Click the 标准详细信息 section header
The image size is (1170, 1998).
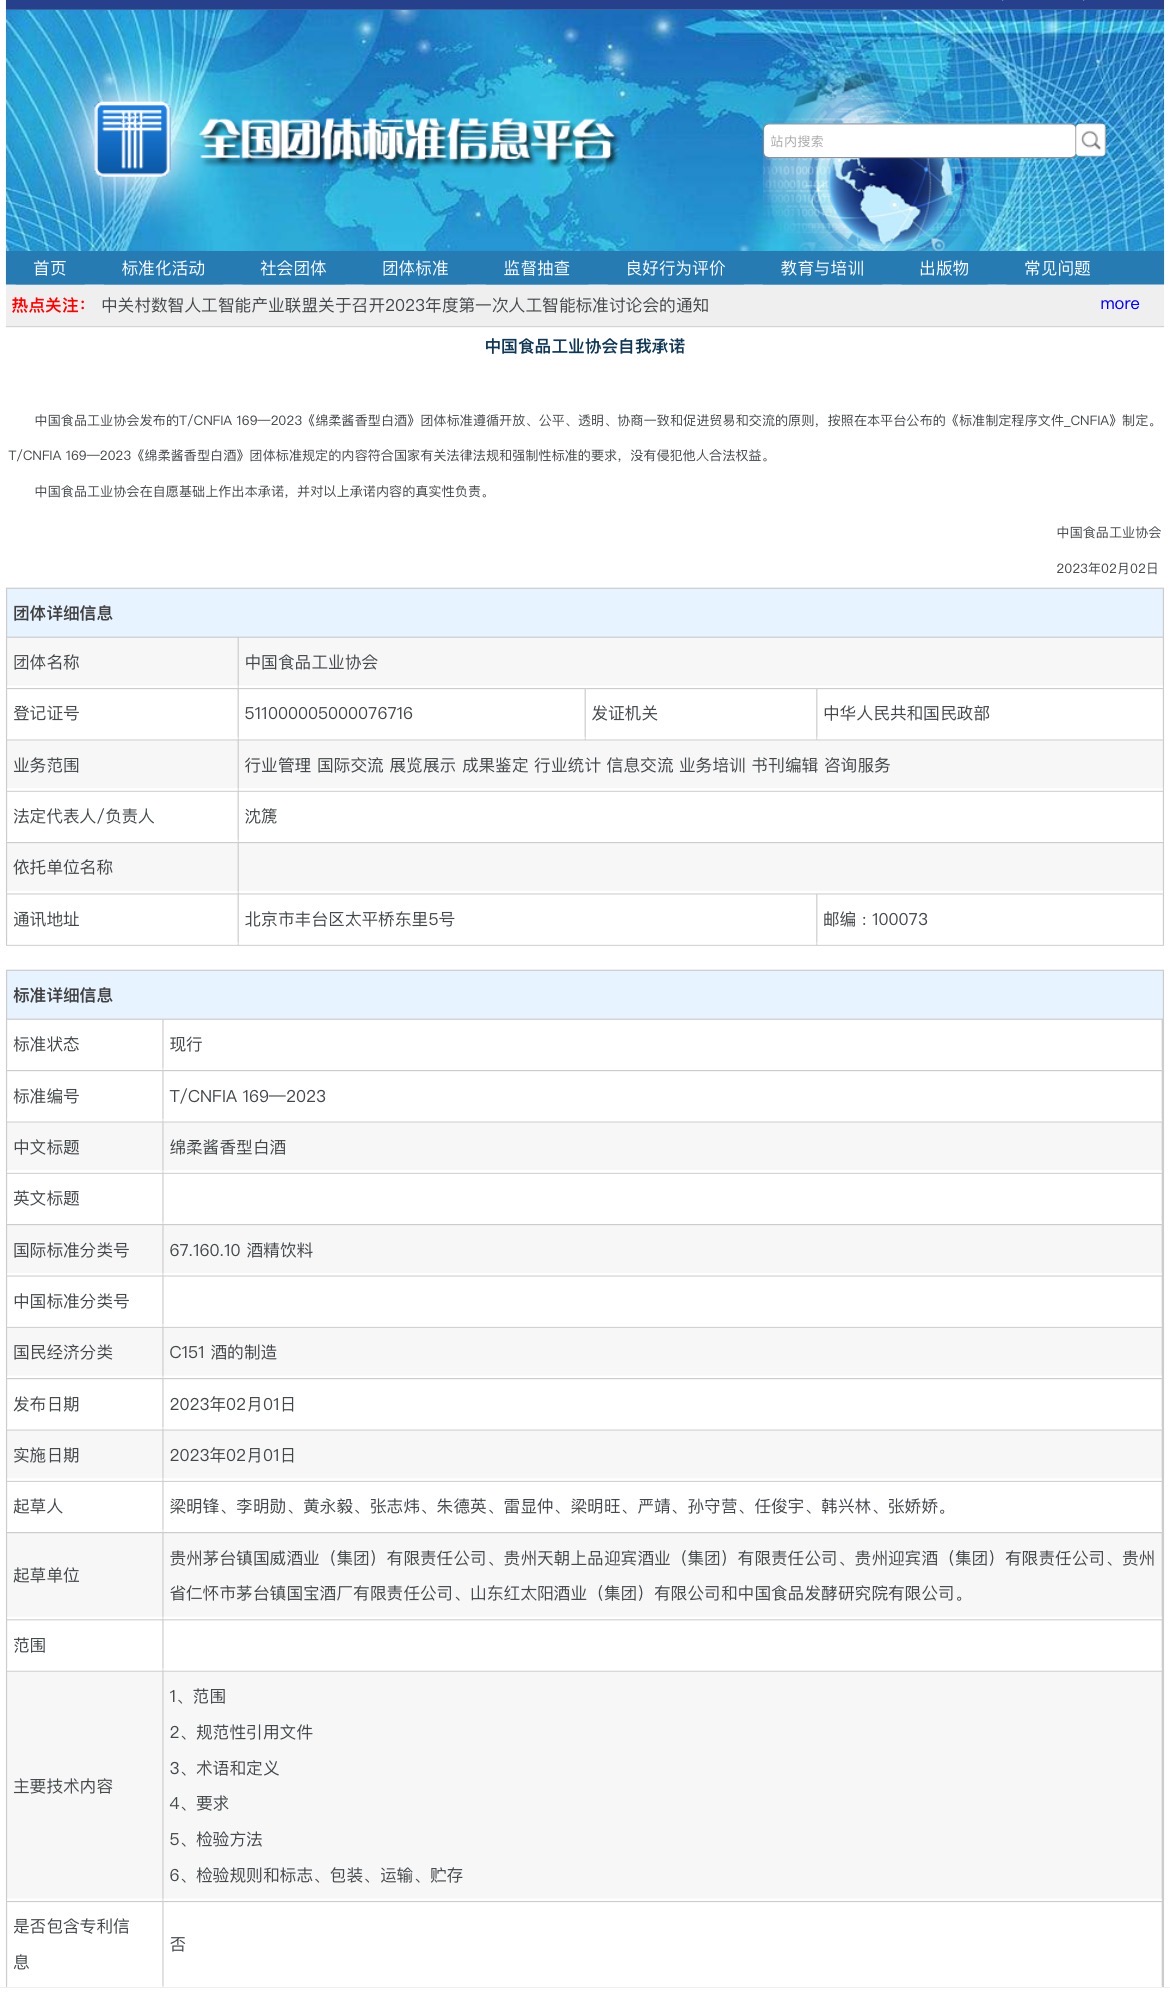[63, 995]
